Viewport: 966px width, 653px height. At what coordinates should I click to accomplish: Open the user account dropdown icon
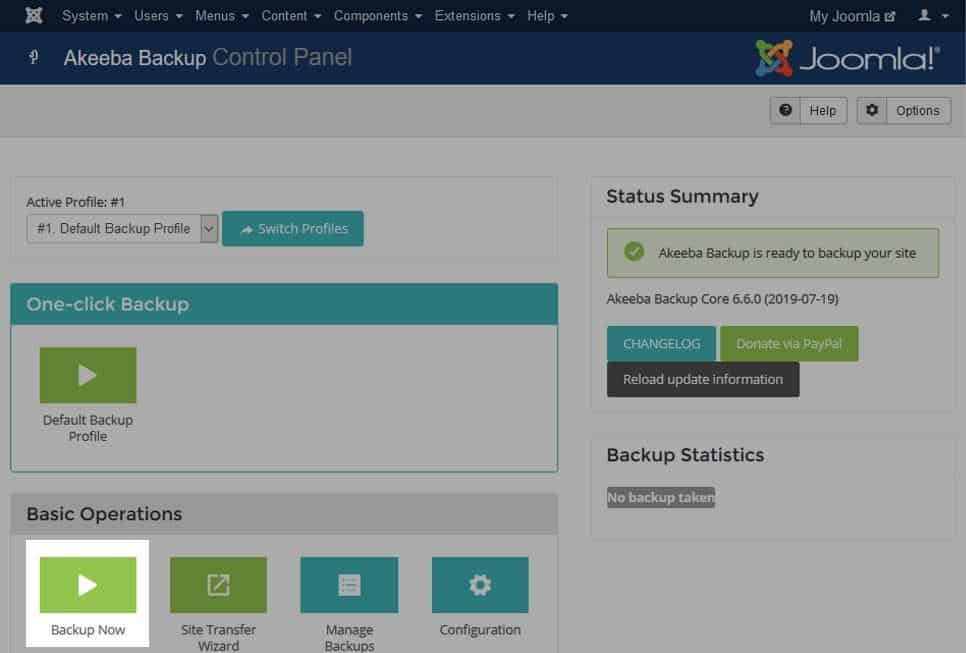[933, 15]
